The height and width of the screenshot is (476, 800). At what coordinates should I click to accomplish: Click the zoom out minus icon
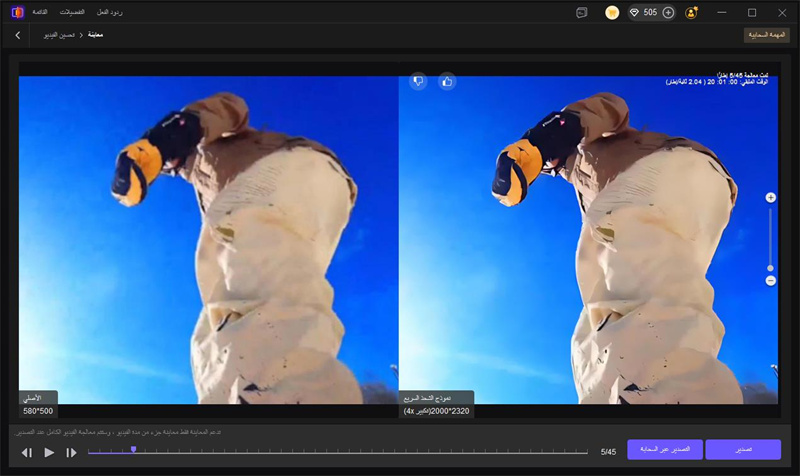coord(770,281)
